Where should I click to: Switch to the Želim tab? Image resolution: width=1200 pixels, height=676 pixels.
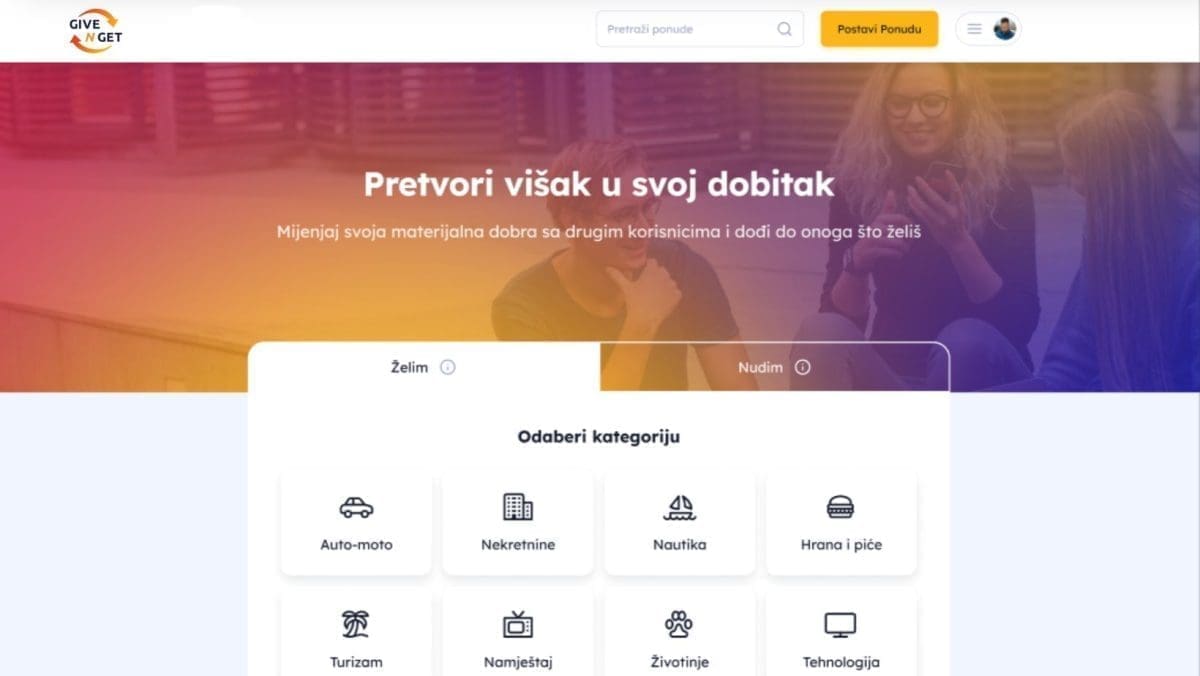pos(424,367)
